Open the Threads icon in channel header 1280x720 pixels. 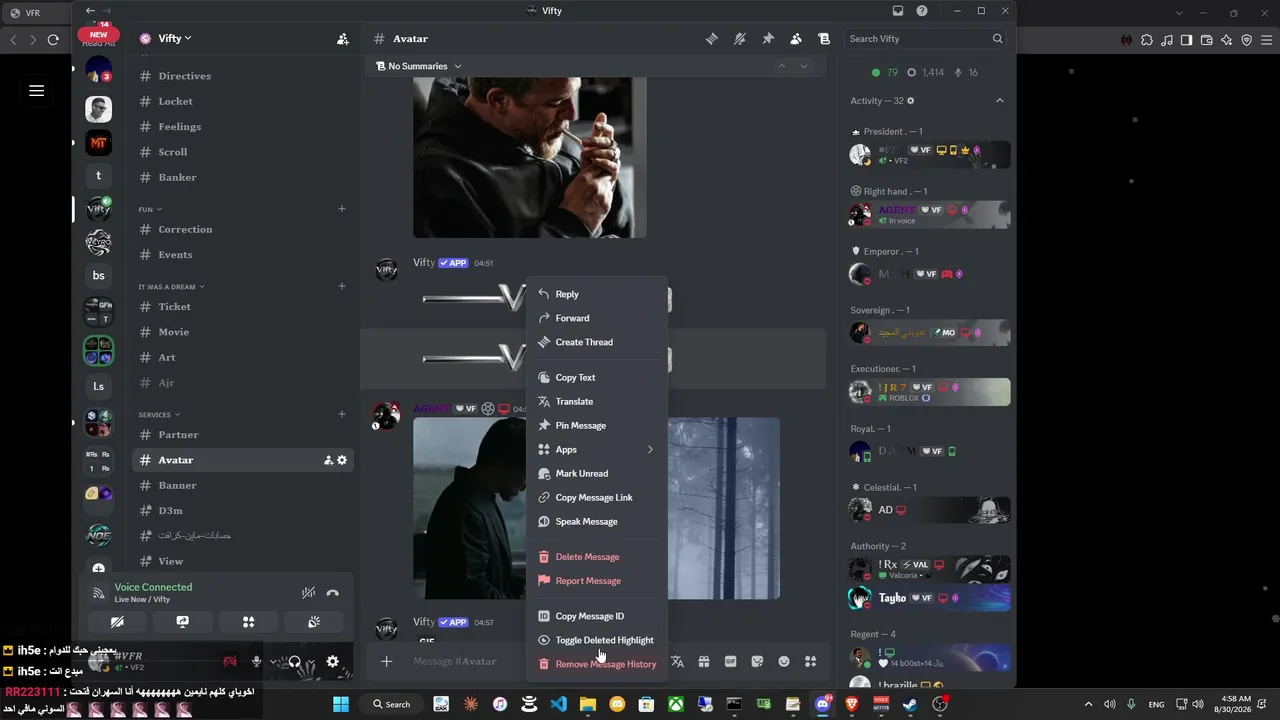[711, 39]
